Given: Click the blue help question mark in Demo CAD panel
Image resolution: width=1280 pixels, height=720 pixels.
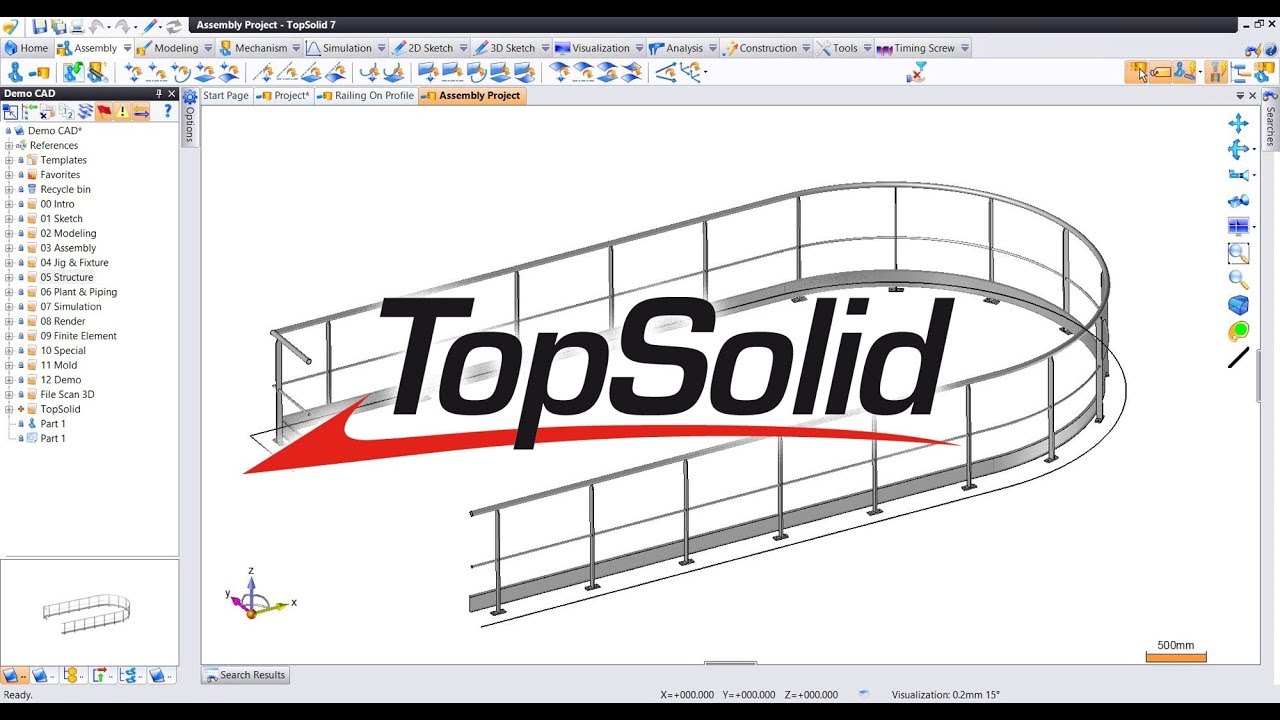Looking at the screenshot, I should [x=167, y=111].
